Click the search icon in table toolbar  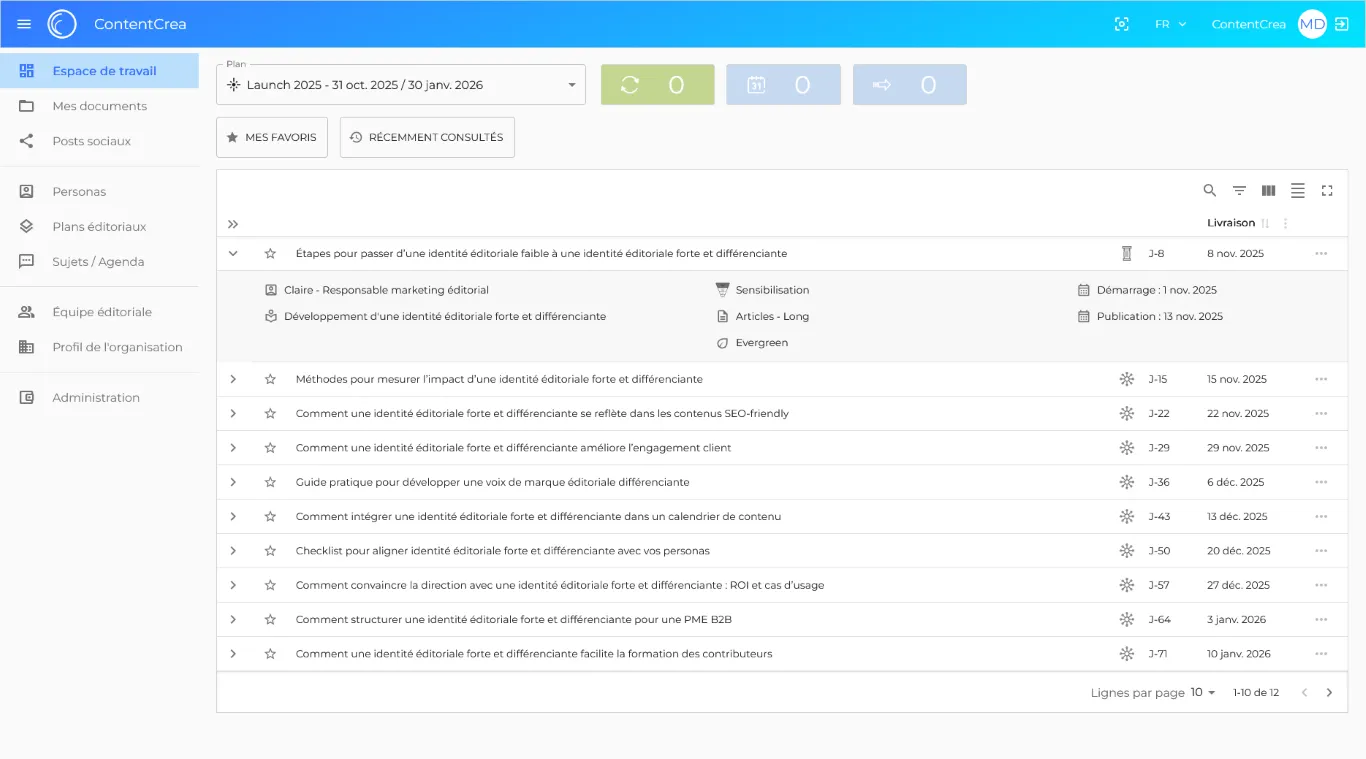click(x=1210, y=191)
